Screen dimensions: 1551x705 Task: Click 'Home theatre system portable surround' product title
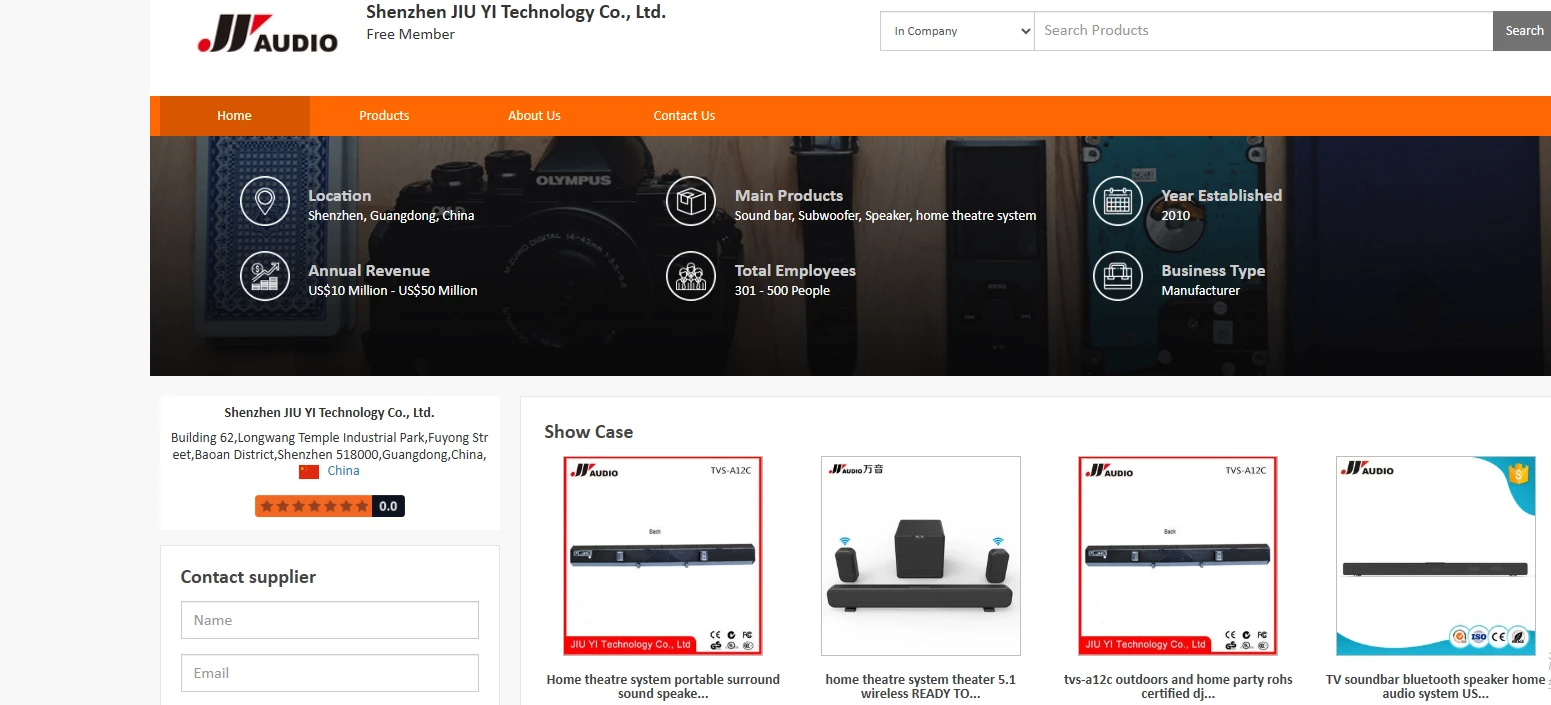coord(663,686)
